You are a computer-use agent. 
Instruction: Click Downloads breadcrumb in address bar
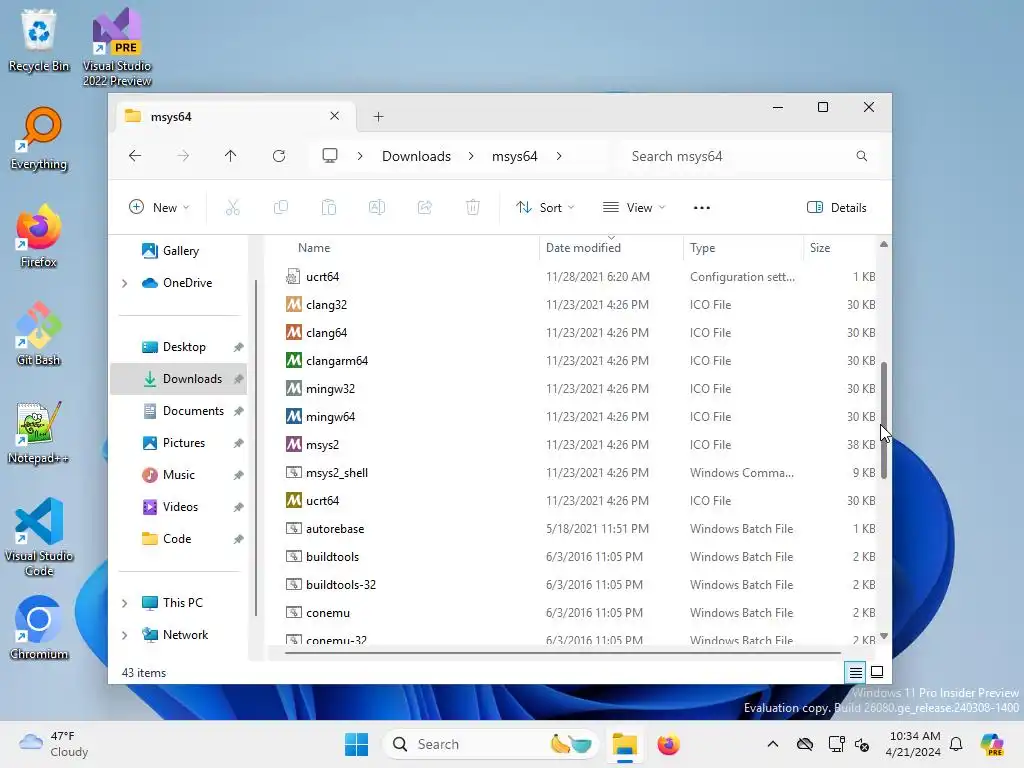pyautogui.click(x=416, y=156)
